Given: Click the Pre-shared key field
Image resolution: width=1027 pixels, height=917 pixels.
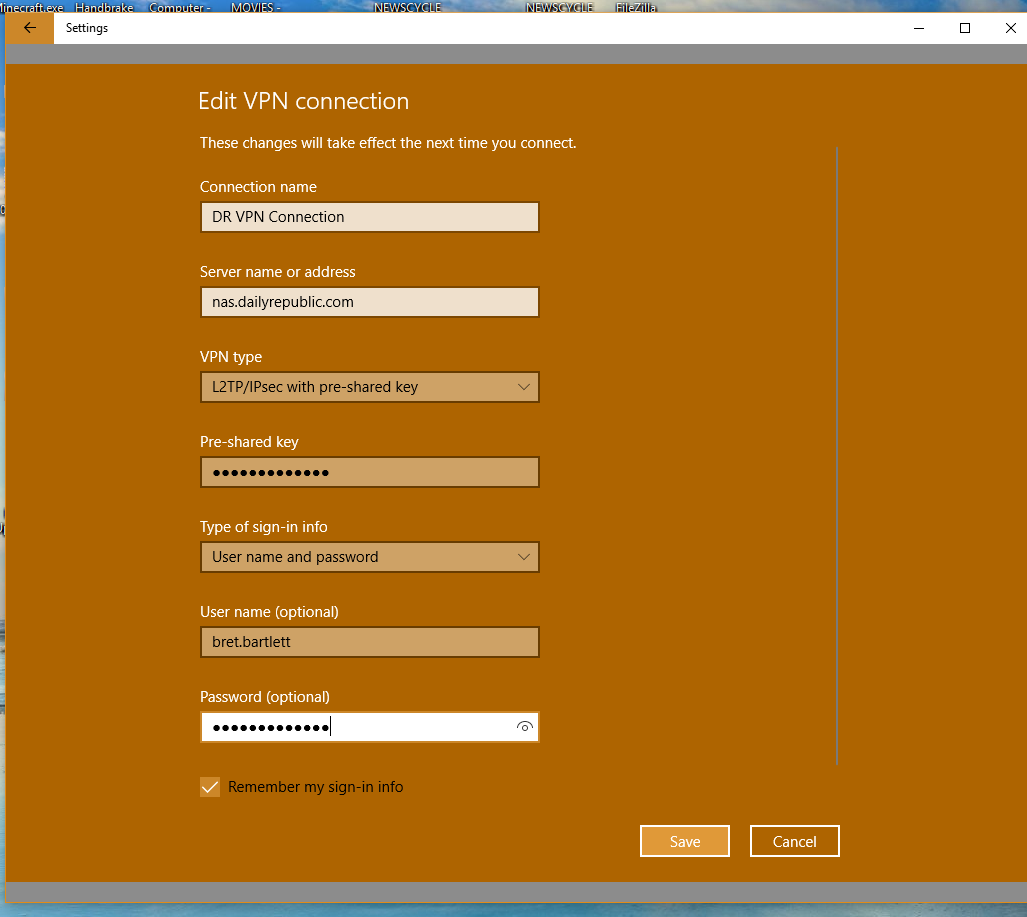Looking at the screenshot, I should [x=369, y=472].
